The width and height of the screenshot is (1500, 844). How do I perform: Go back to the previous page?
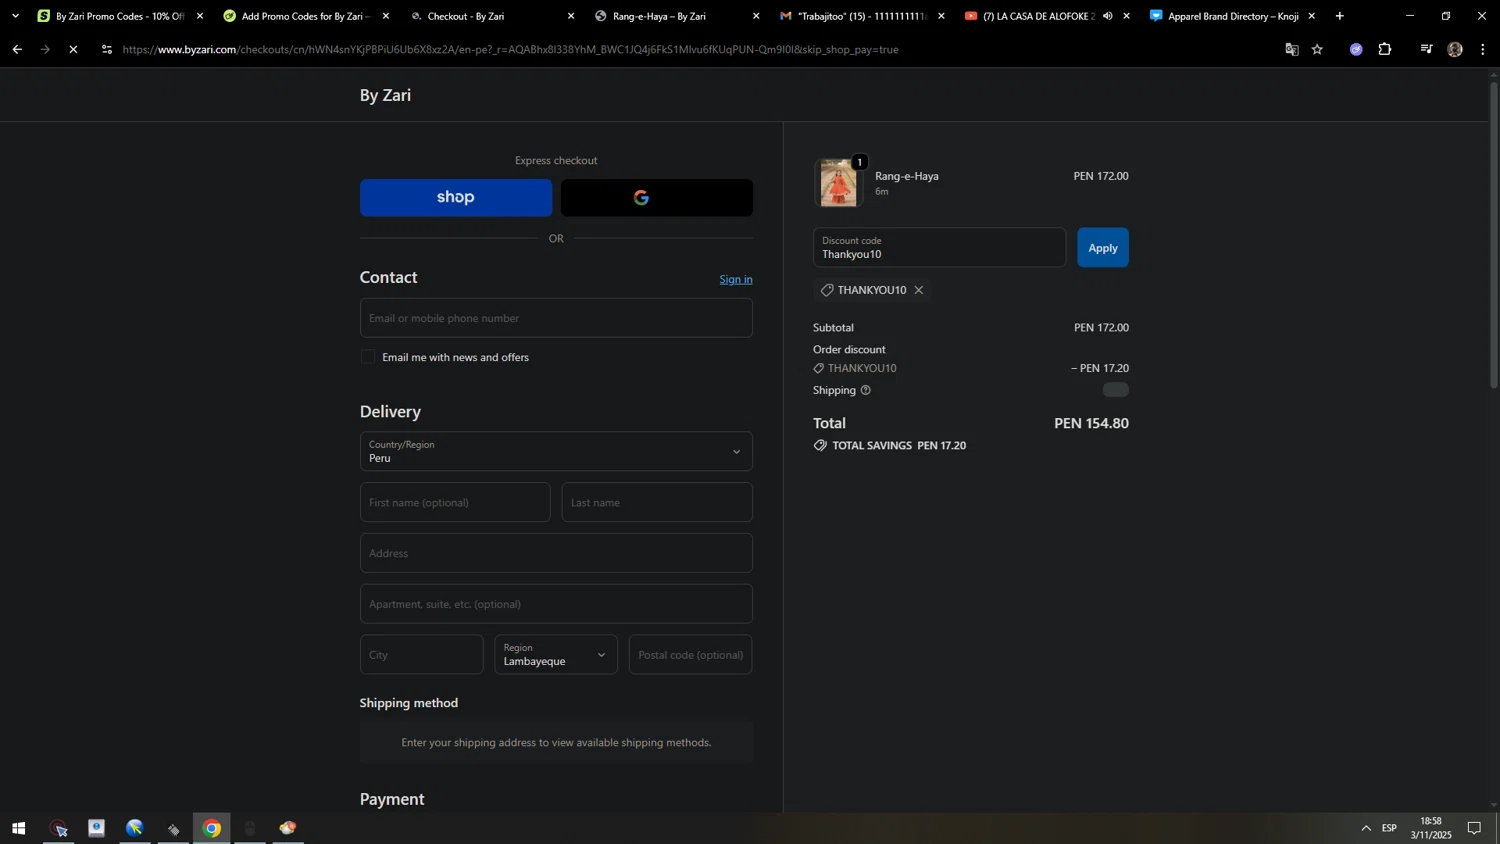point(17,49)
